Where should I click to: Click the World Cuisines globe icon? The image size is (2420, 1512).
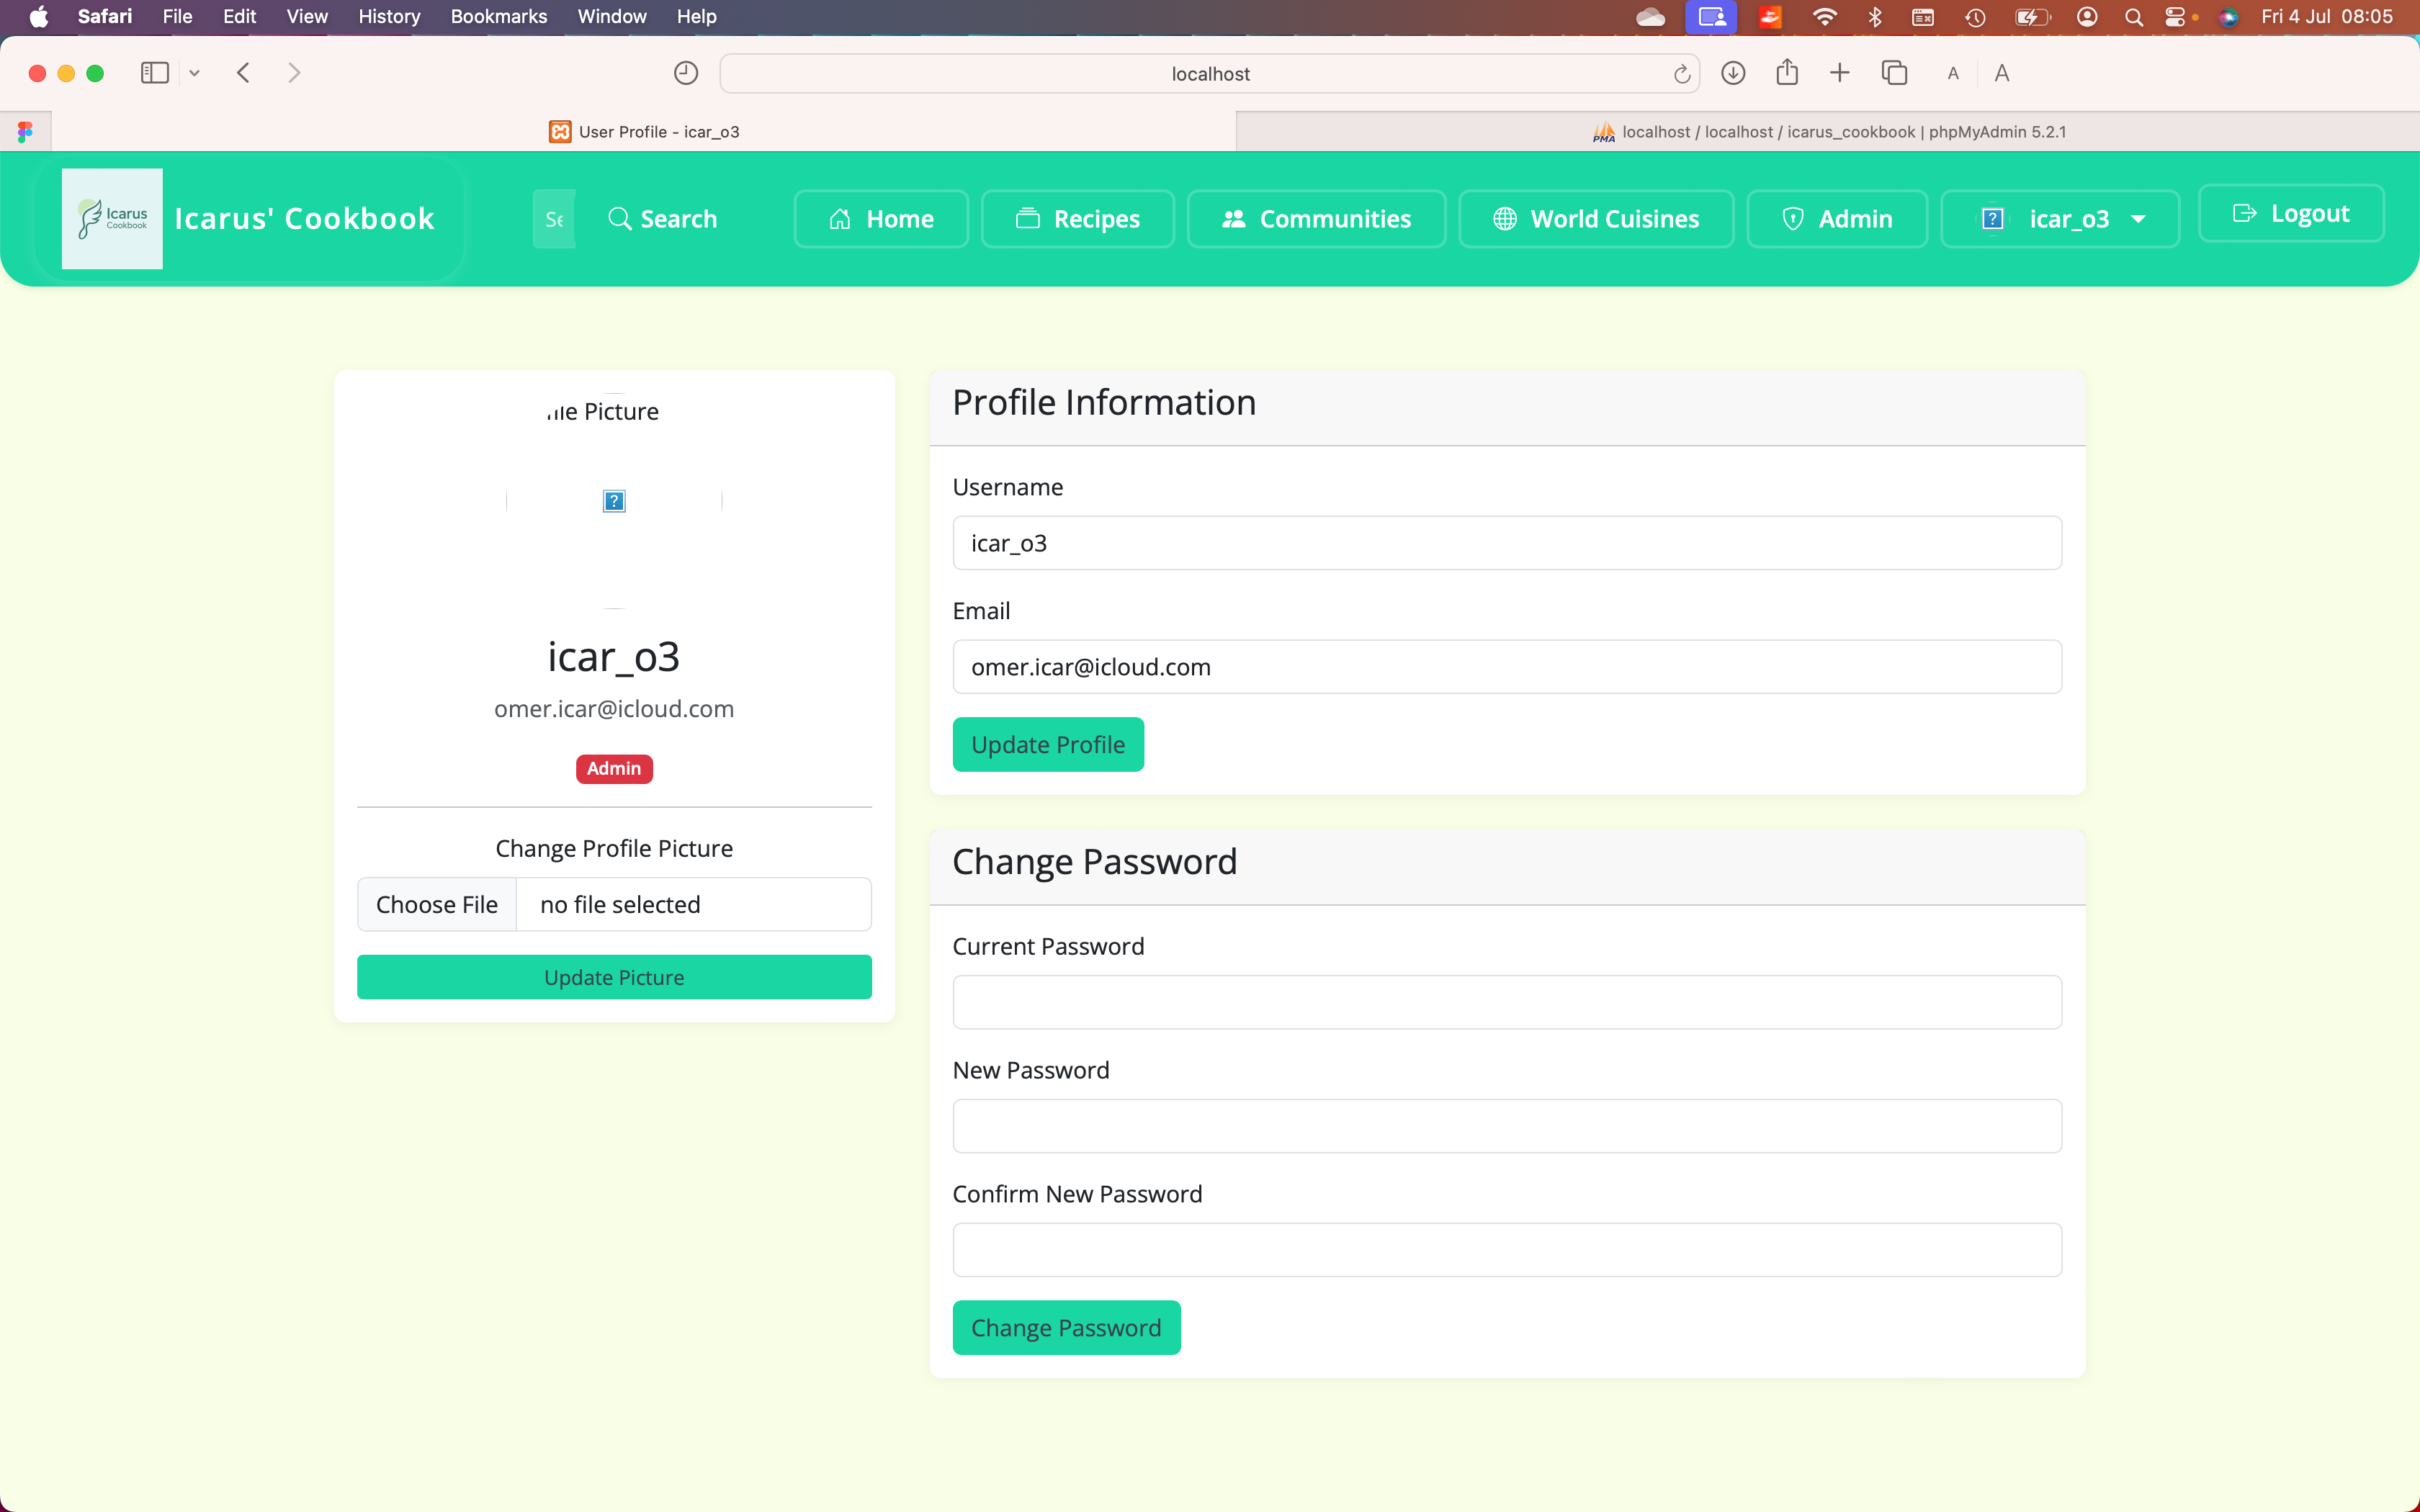[x=1504, y=218]
